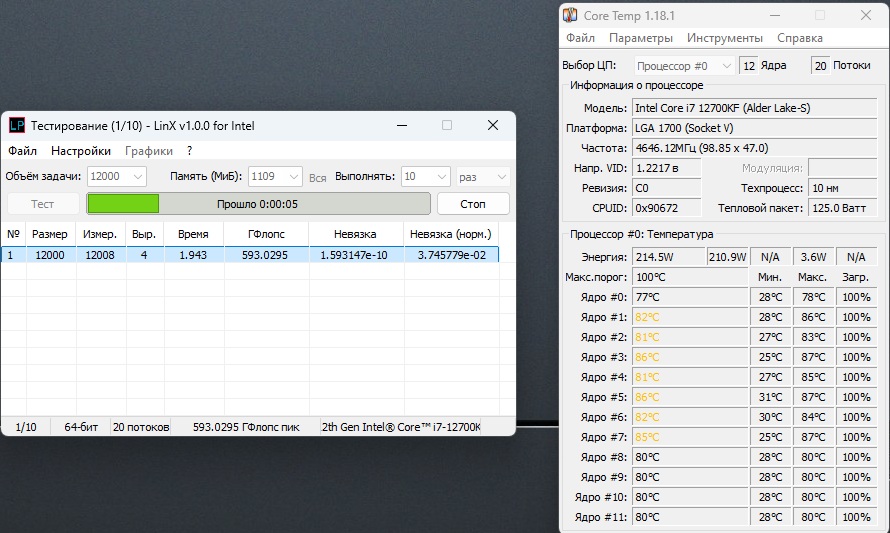This screenshot has height=533, width=890.
Task: Click the Ядро #3 temperature 86°C
Action: pos(690,357)
